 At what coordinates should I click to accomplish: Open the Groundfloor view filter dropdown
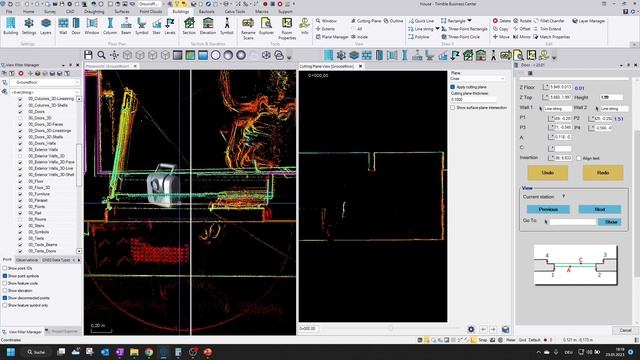coord(77,82)
